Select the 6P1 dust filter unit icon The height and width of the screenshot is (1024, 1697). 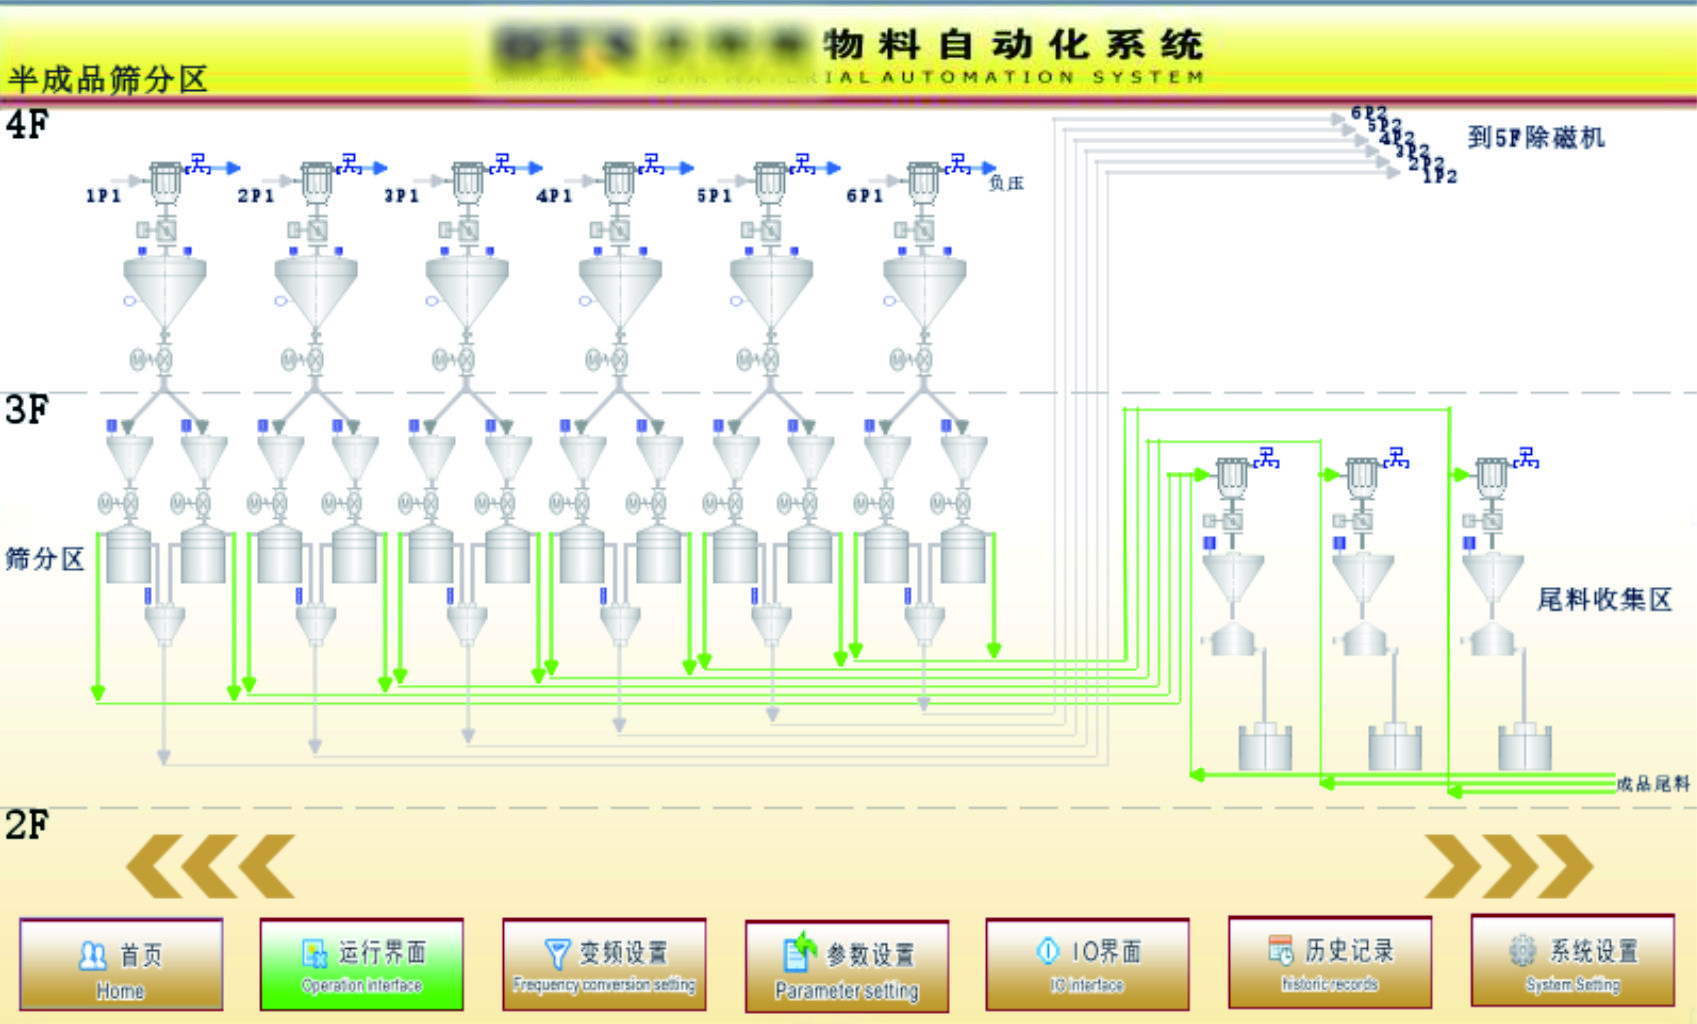922,183
